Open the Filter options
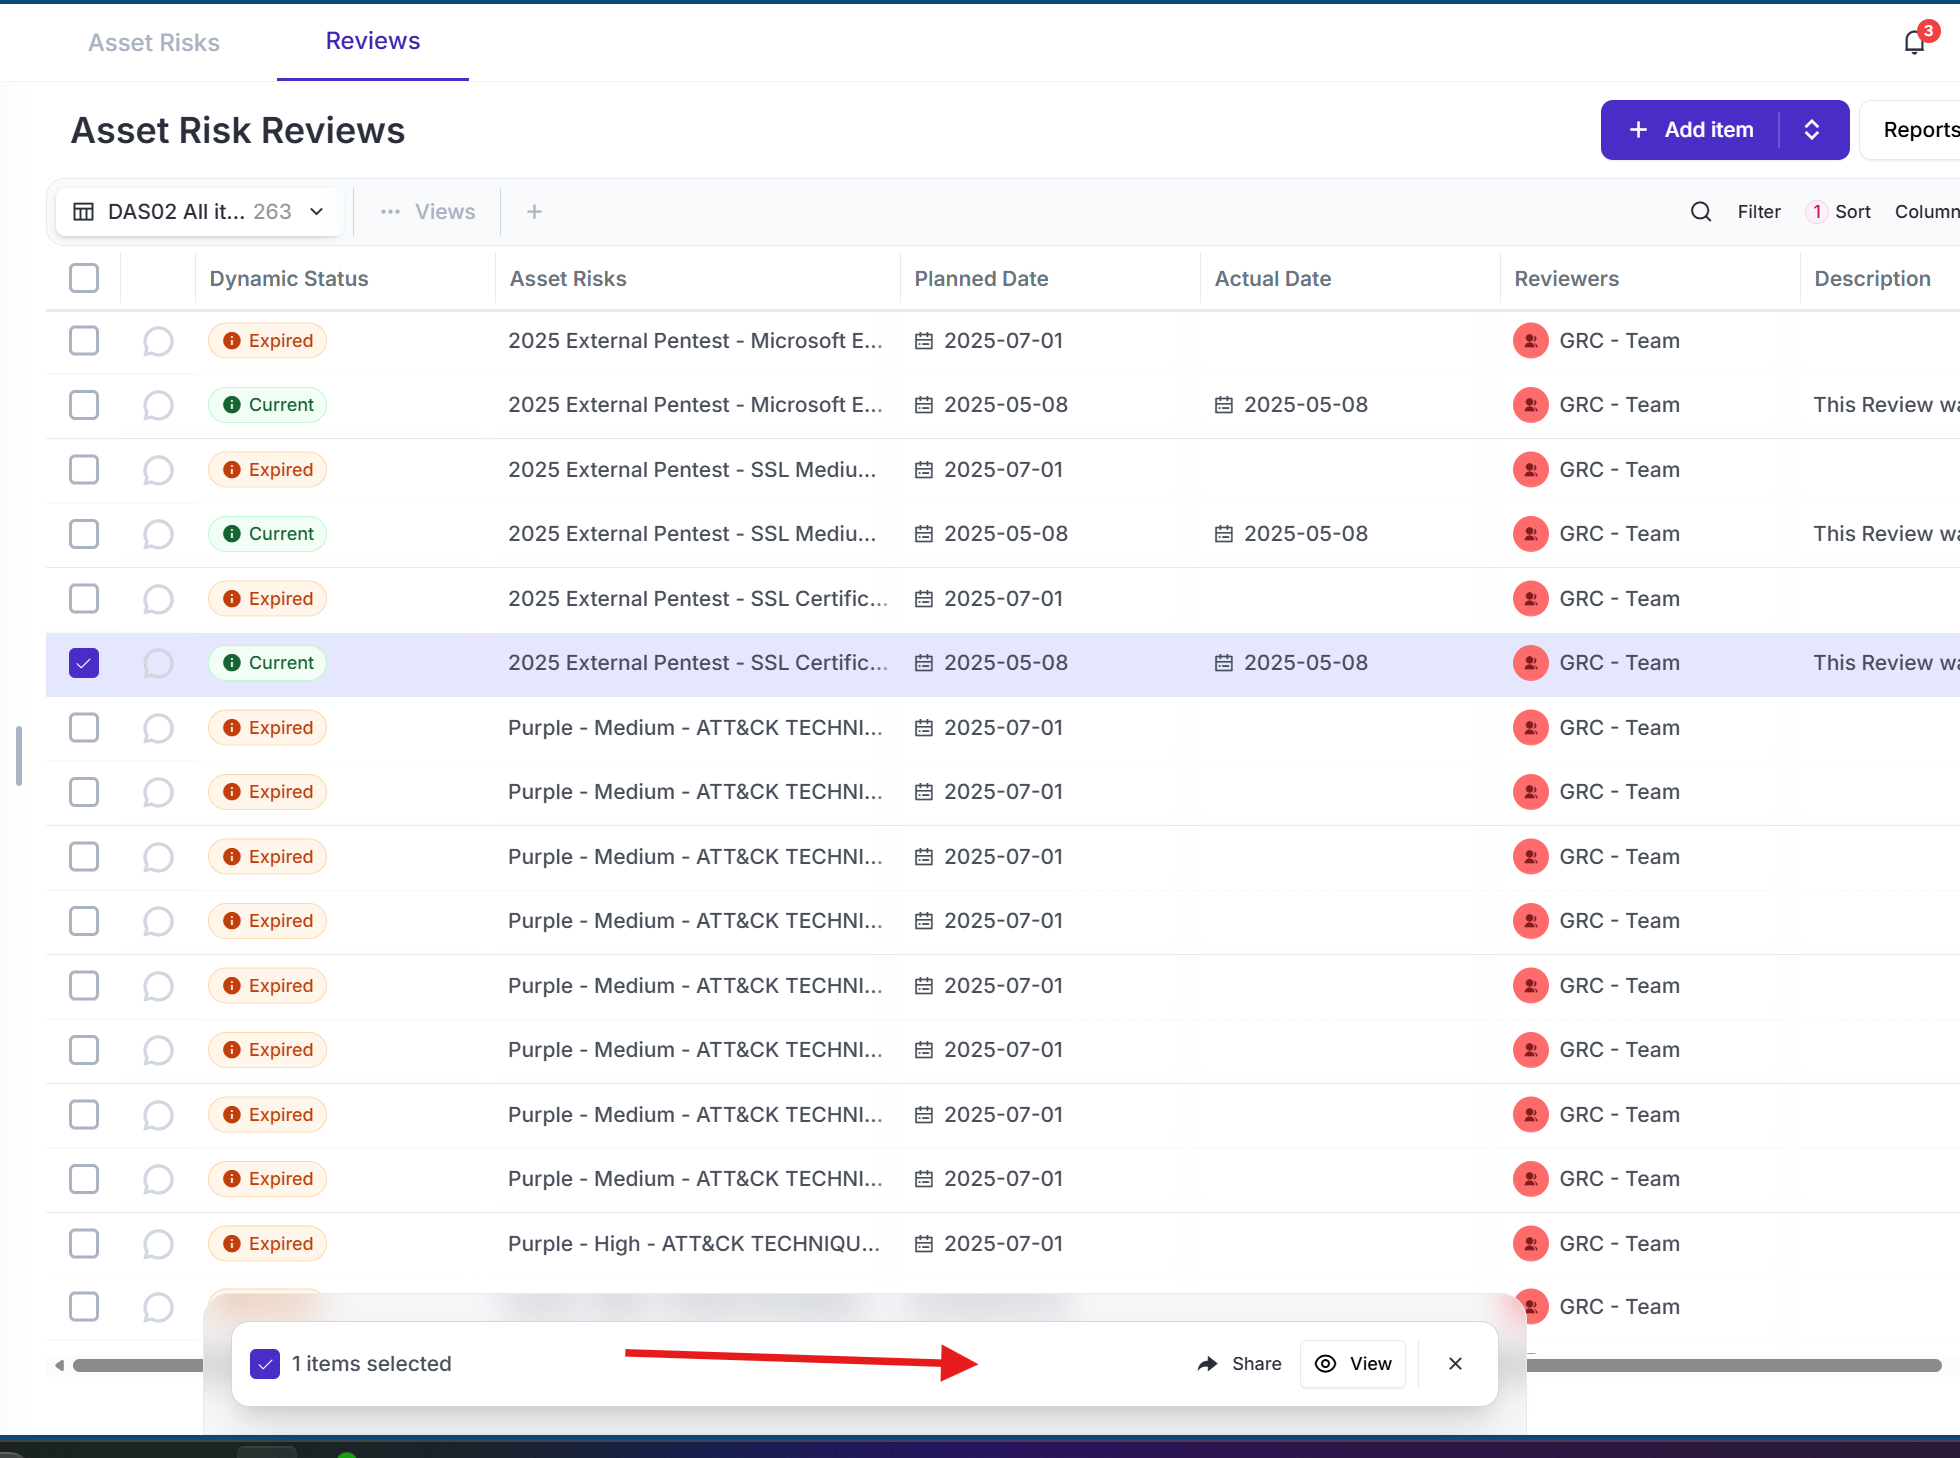Screen dimensions: 1960x1458 tap(1758, 211)
